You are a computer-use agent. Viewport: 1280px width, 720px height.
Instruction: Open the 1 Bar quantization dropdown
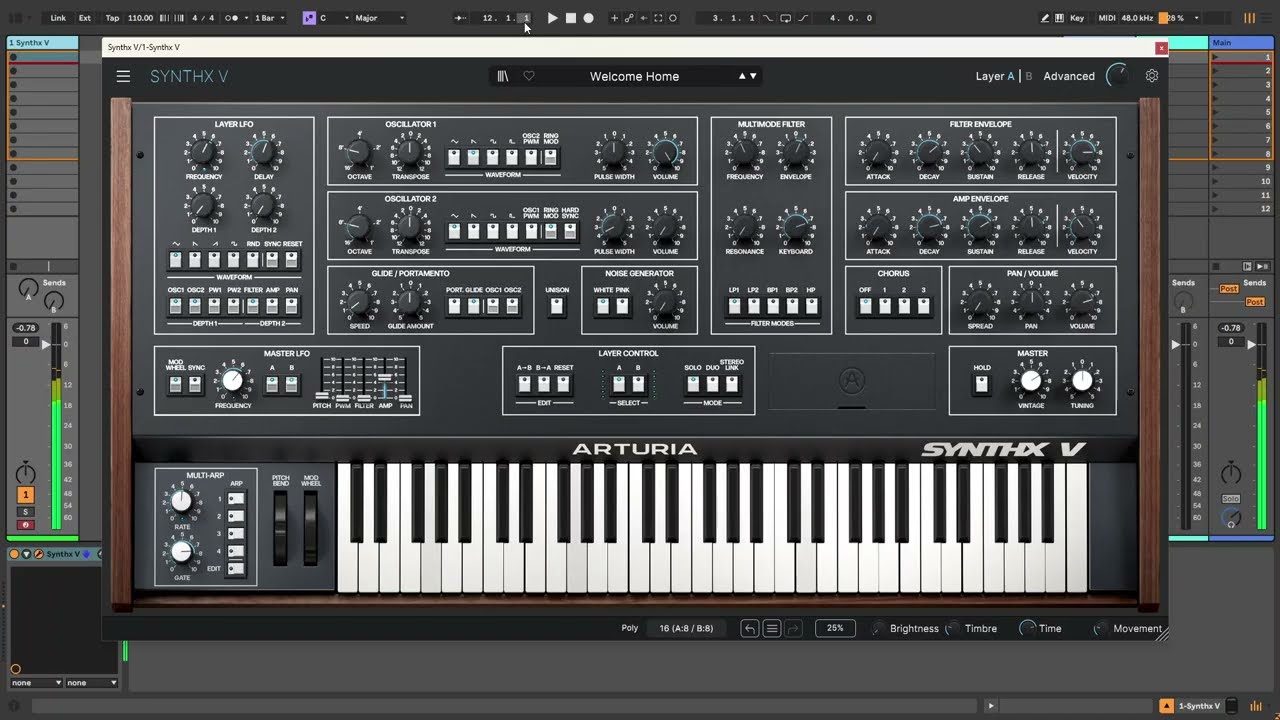270,18
